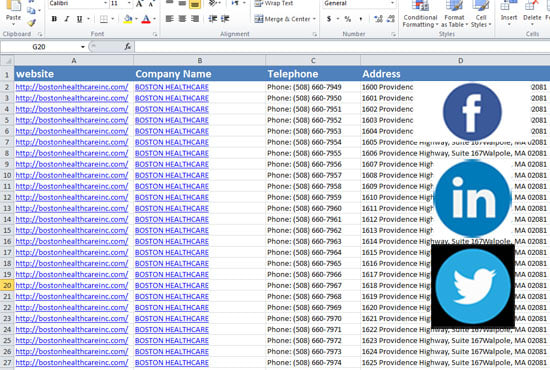Screen dimensions: 550x370
Task: Center the cell text horizontally
Action: point(182,19)
